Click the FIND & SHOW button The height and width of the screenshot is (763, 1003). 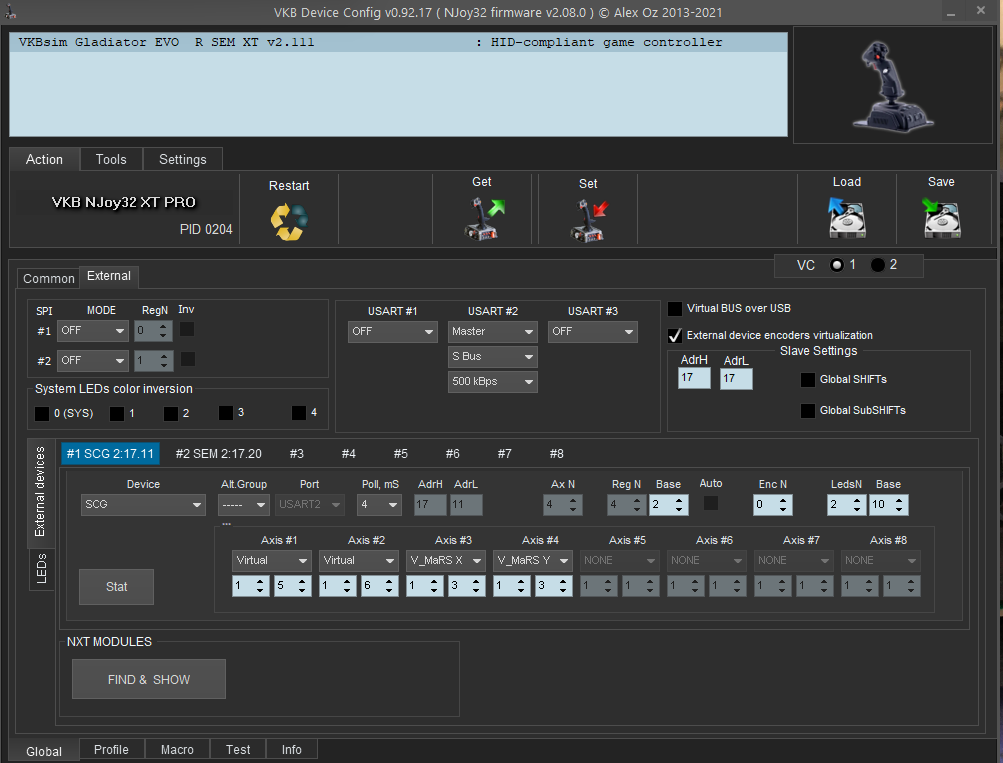click(x=149, y=679)
